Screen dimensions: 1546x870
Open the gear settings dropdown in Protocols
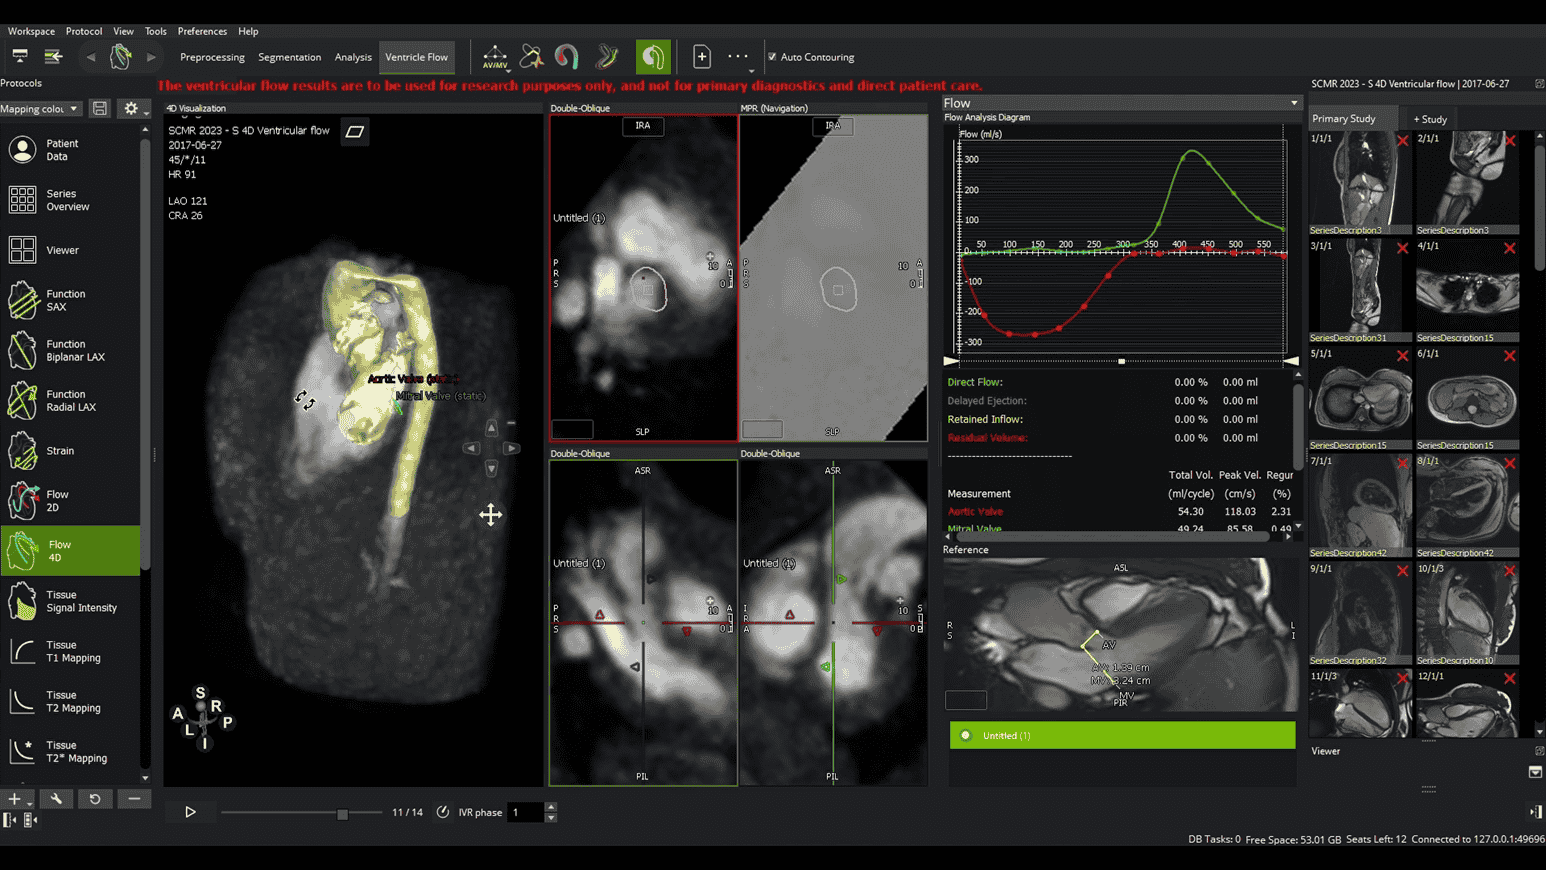point(132,108)
